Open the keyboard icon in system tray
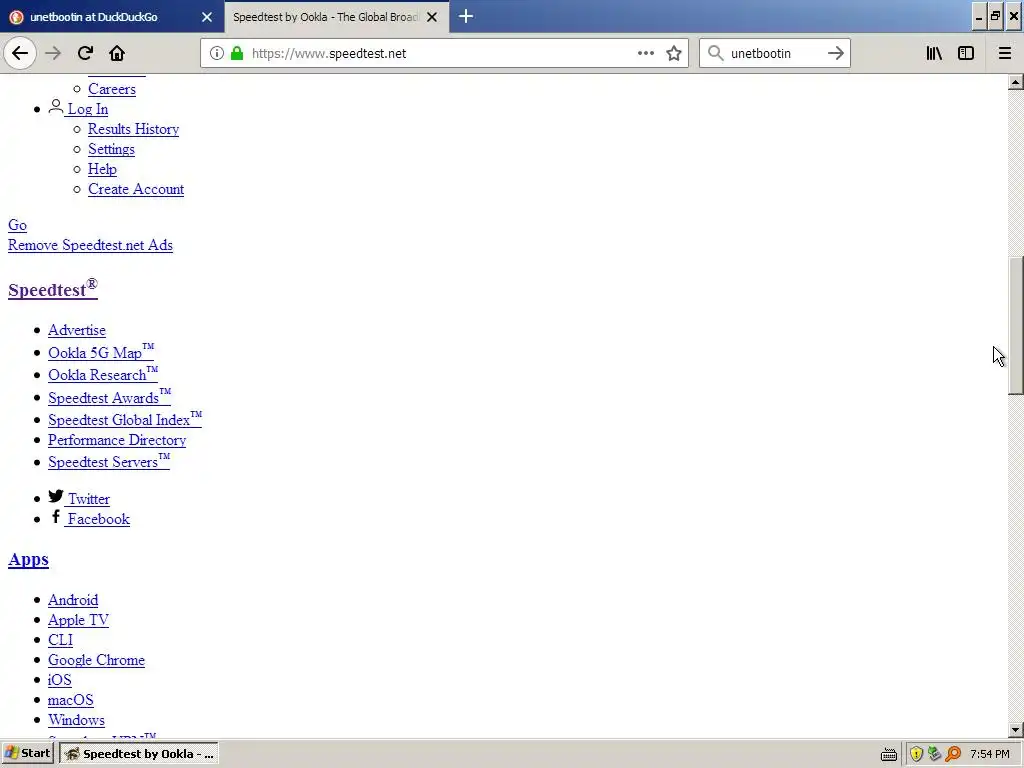The height and width of the screenshot is (768, 1024). 889,754
